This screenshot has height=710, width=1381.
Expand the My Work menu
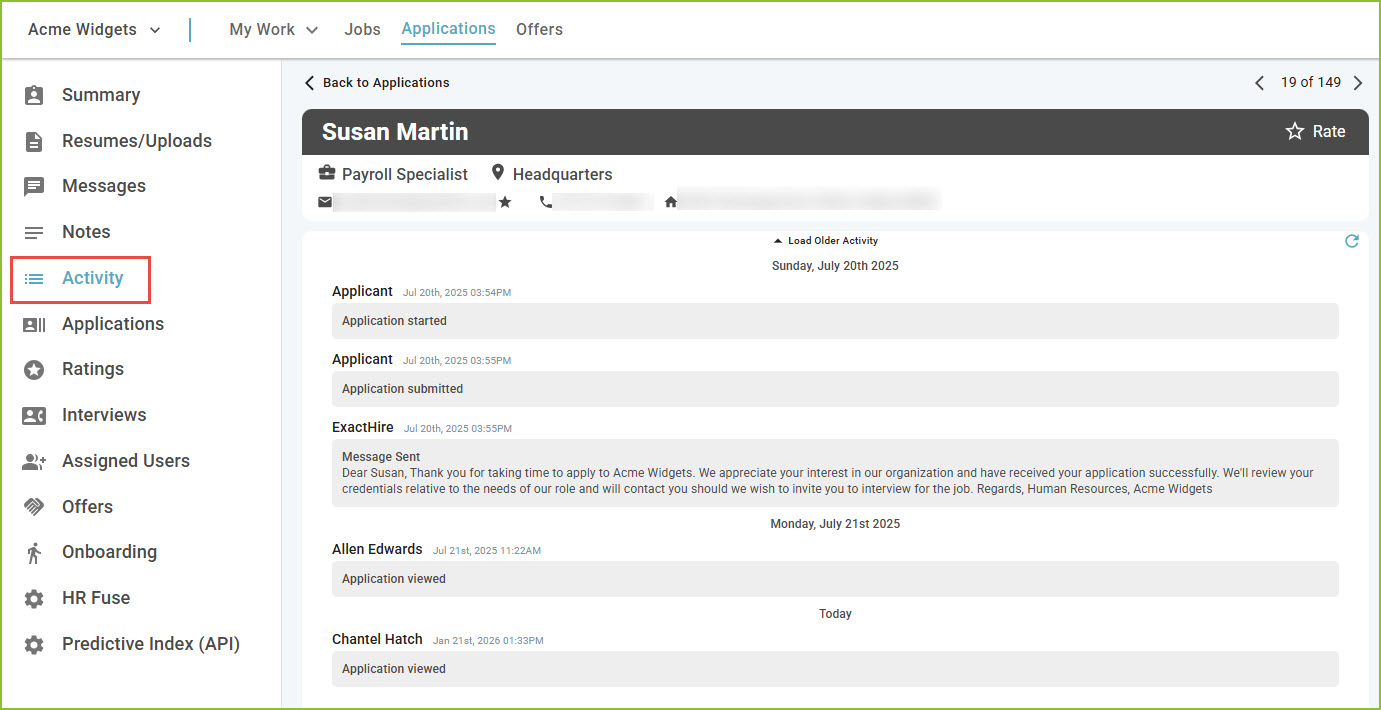tap(274, 29)
